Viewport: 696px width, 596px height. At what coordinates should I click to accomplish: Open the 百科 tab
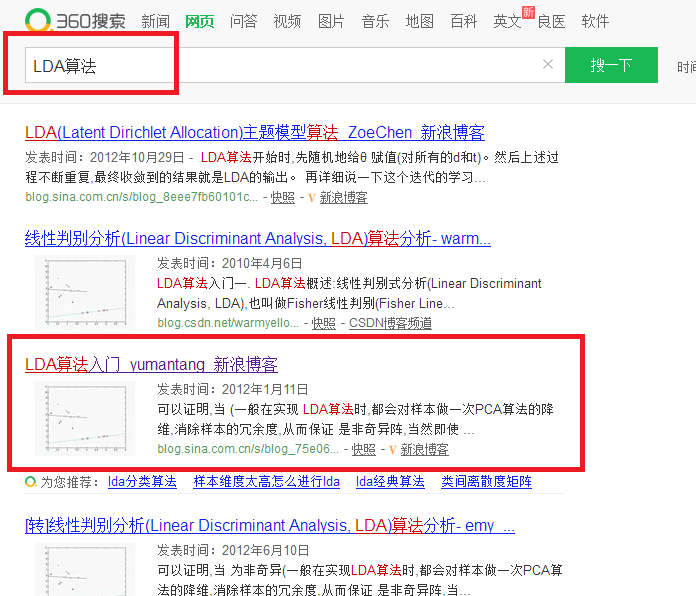(x=463, y=21)
